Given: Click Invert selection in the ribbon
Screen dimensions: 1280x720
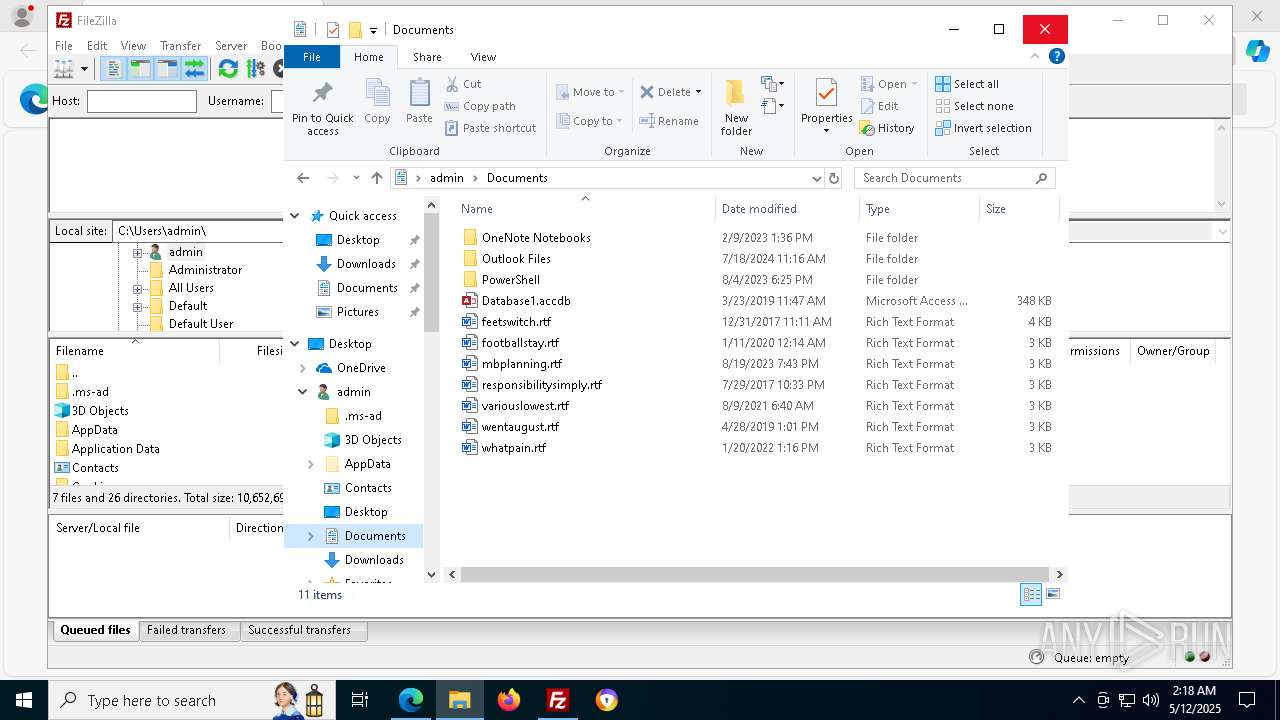Looking at the screenshot, I should point(983,128).
